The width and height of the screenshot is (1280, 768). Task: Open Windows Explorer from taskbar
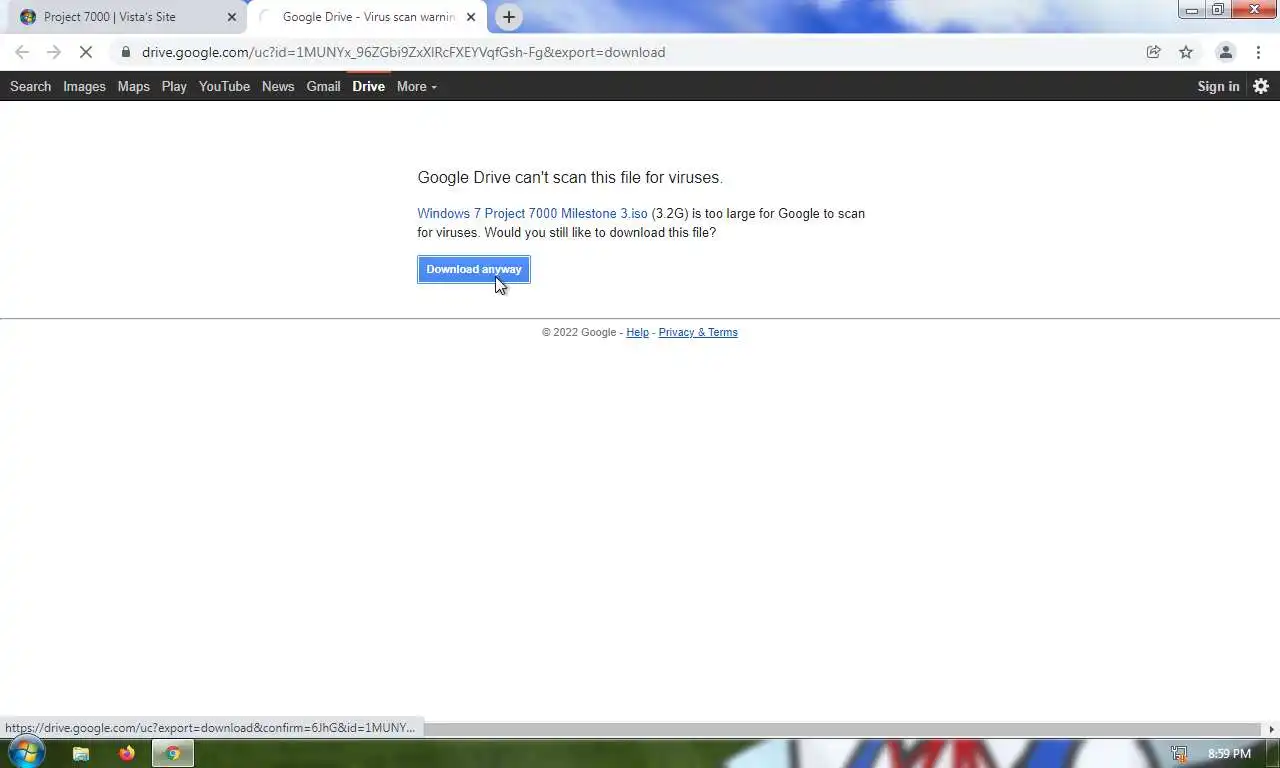pyautogui.click(x=81, y=753)
